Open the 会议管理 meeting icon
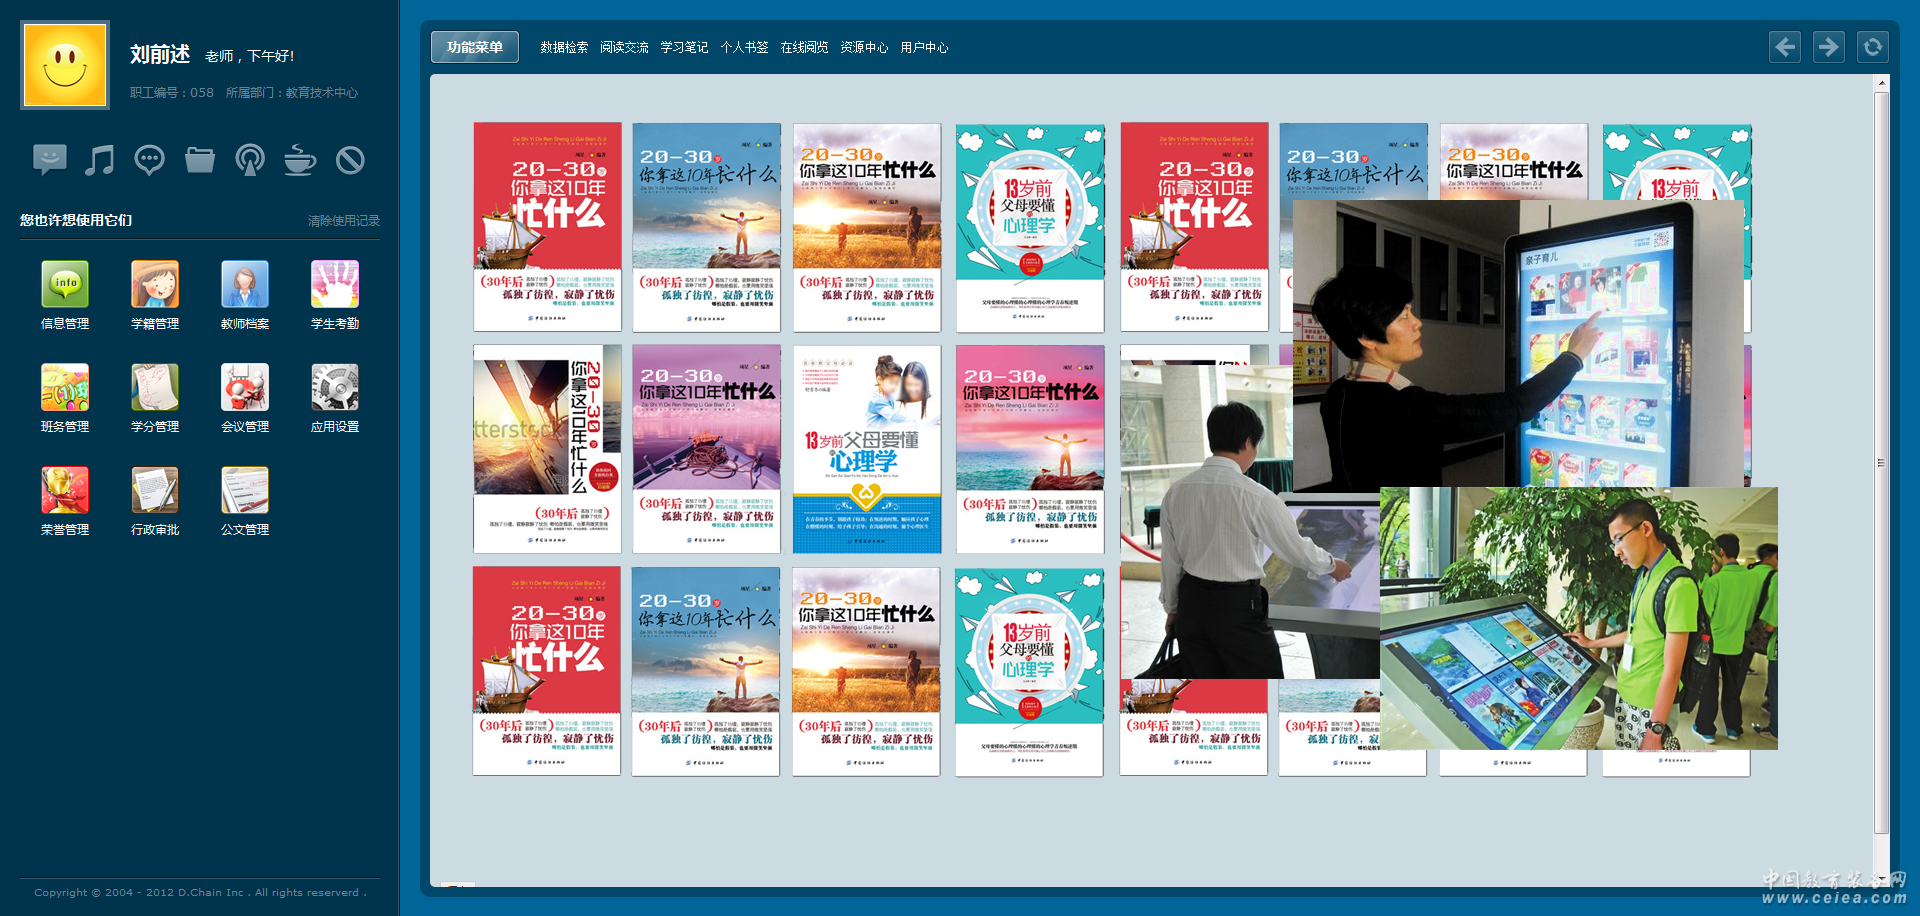This screenshot has height=916, width=1920. pos(245,388)
